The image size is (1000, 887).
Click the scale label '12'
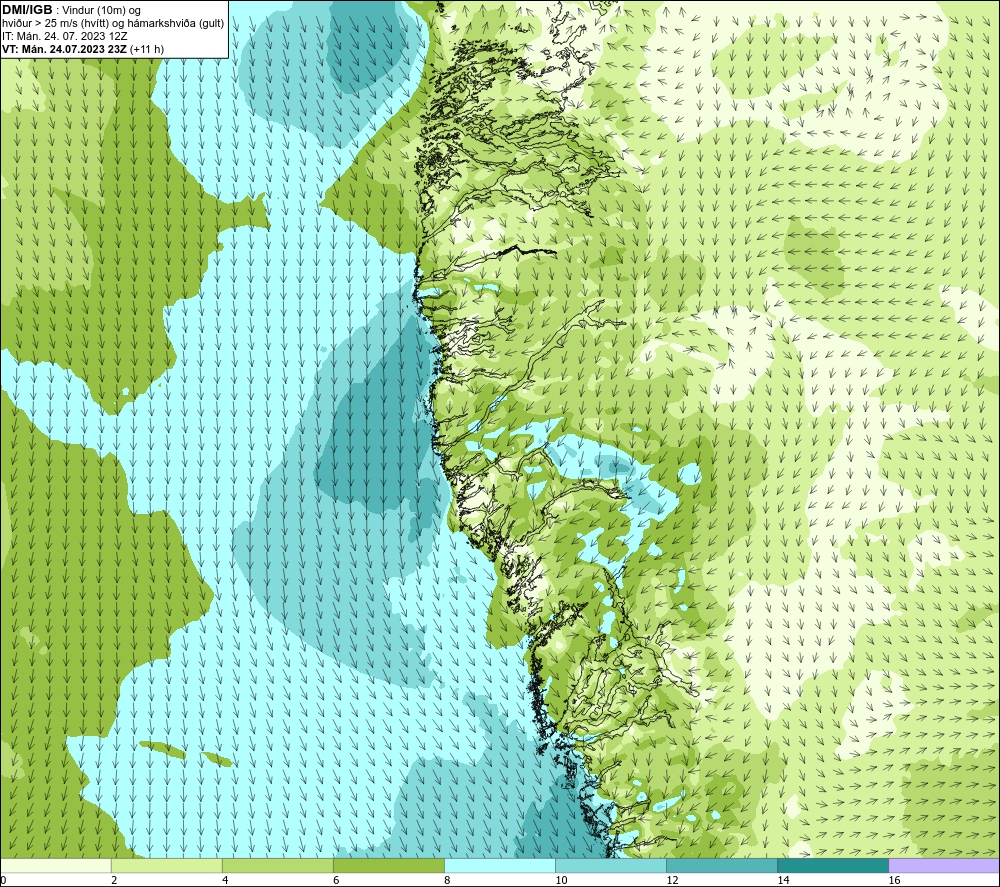672,880
